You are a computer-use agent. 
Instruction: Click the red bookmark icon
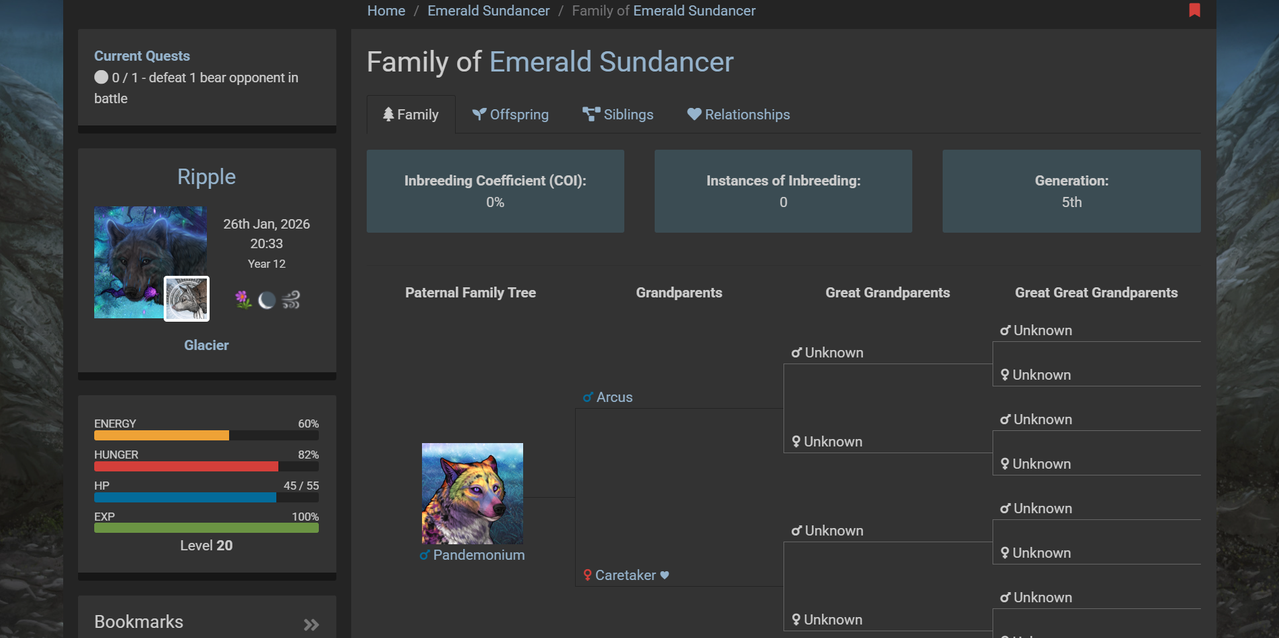(x=1194, y=10)
